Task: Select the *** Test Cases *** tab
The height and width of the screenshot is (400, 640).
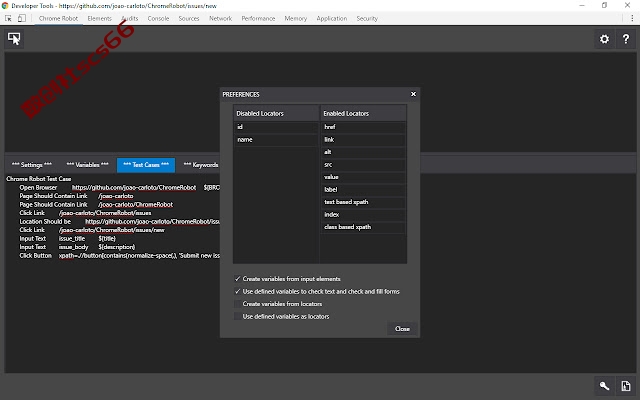Action: point(146,165)
